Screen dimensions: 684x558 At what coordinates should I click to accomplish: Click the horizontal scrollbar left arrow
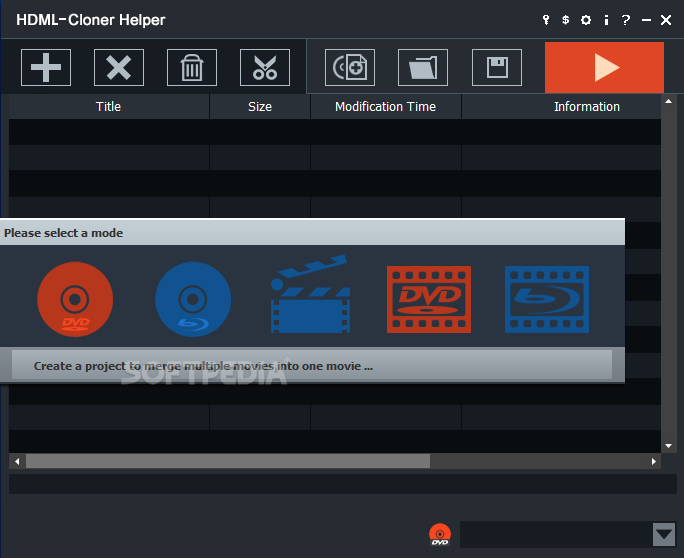click(17, 462)
